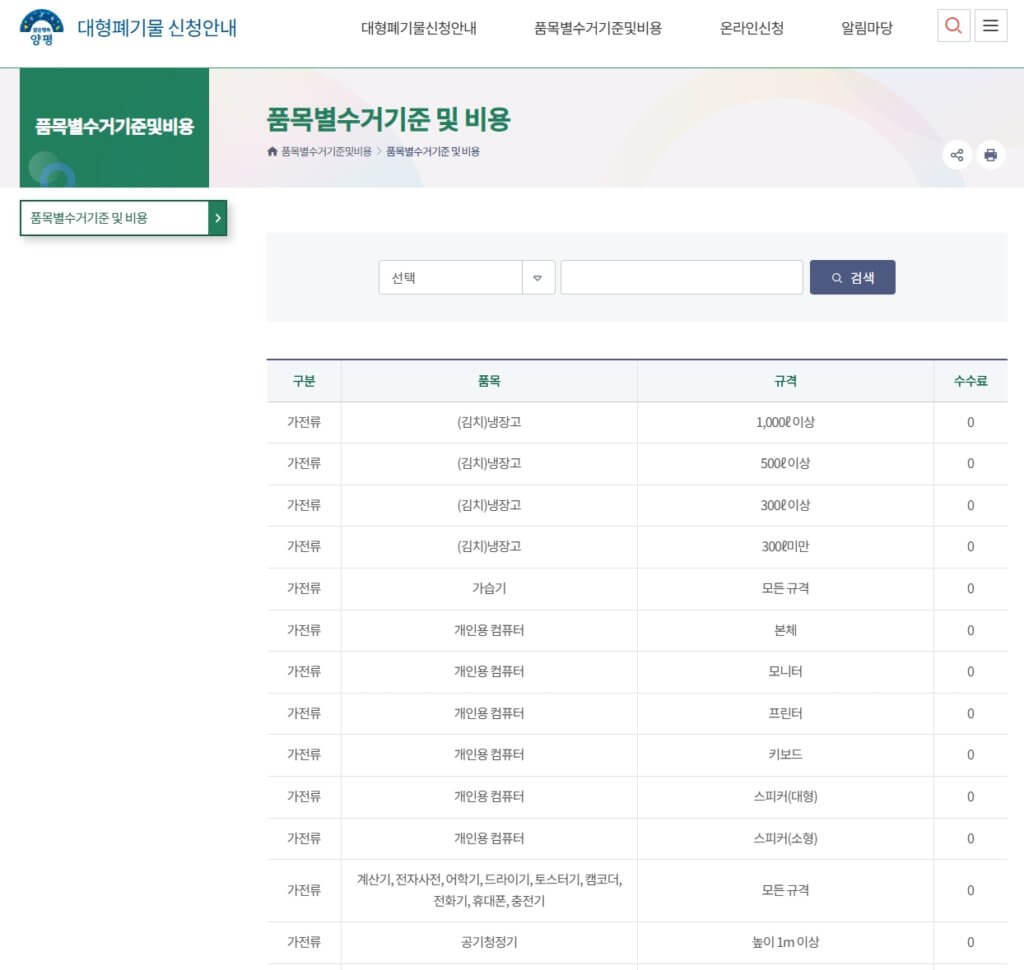The width and height of the screenshot is (1024, 970).
Task: Click the final breadcrumb 품목별수거기준 및 비용
Action: [x=432, y=152]
